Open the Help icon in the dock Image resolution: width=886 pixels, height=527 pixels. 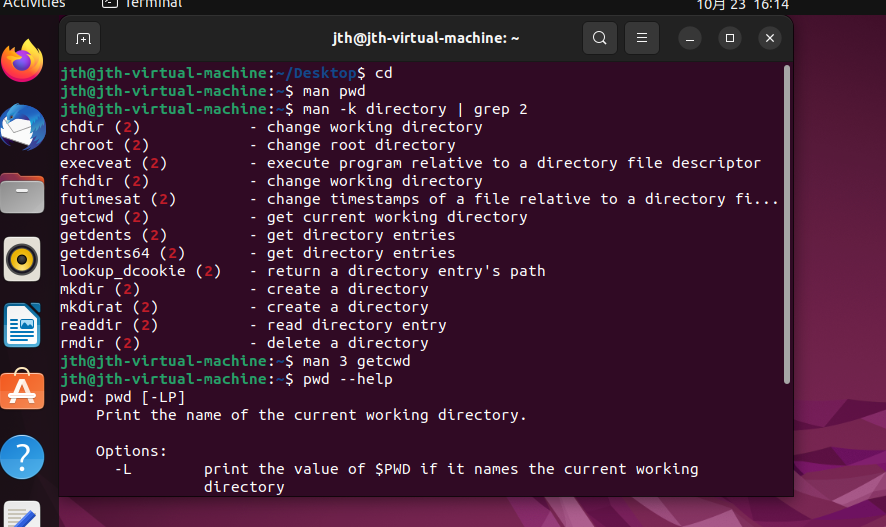pyautogui.click(x=22, y=456)
